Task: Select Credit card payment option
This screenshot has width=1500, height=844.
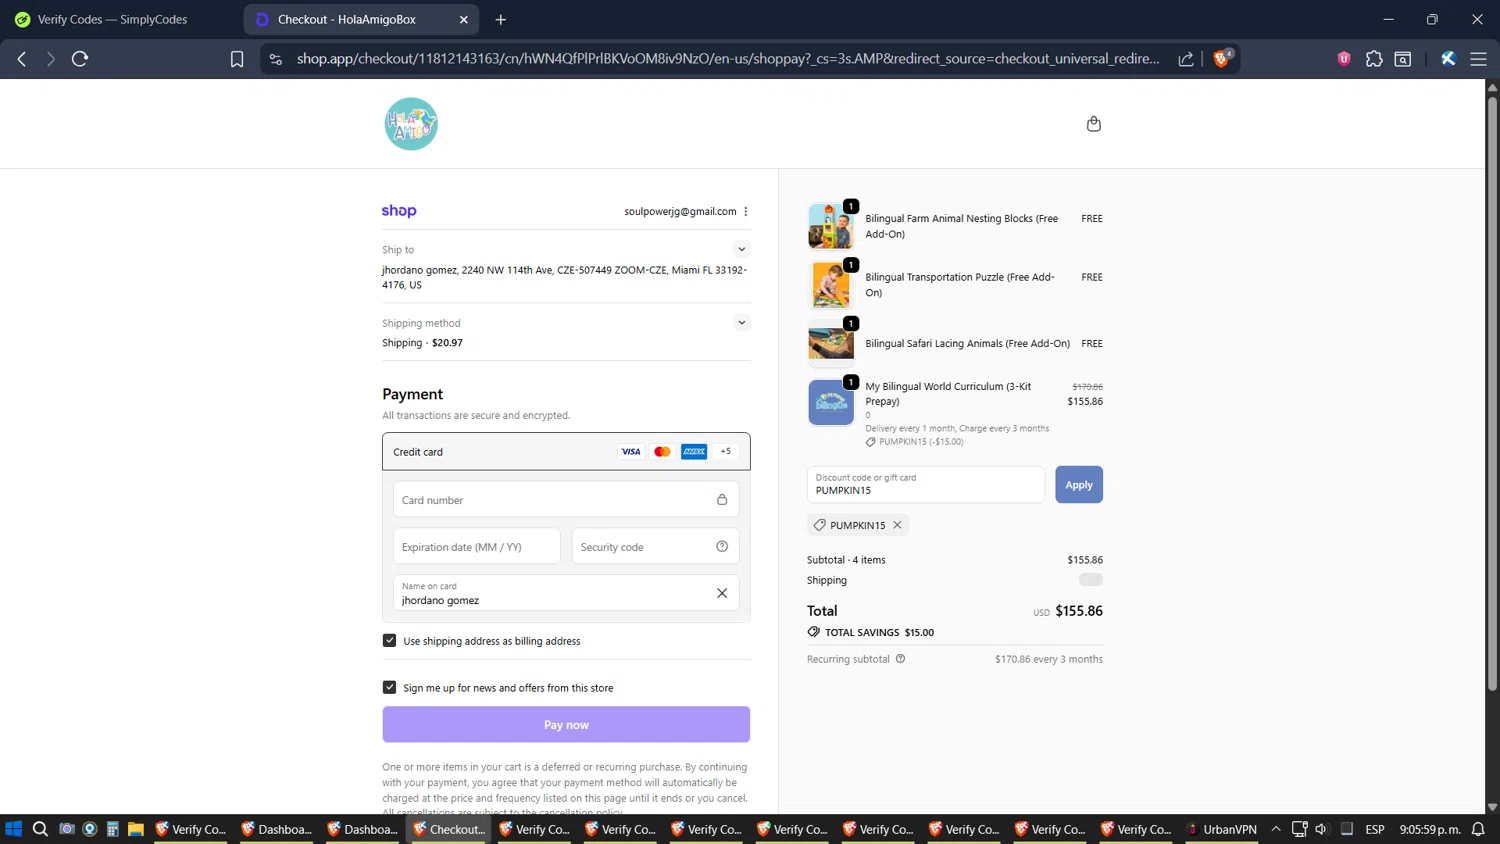Action: 566,452
